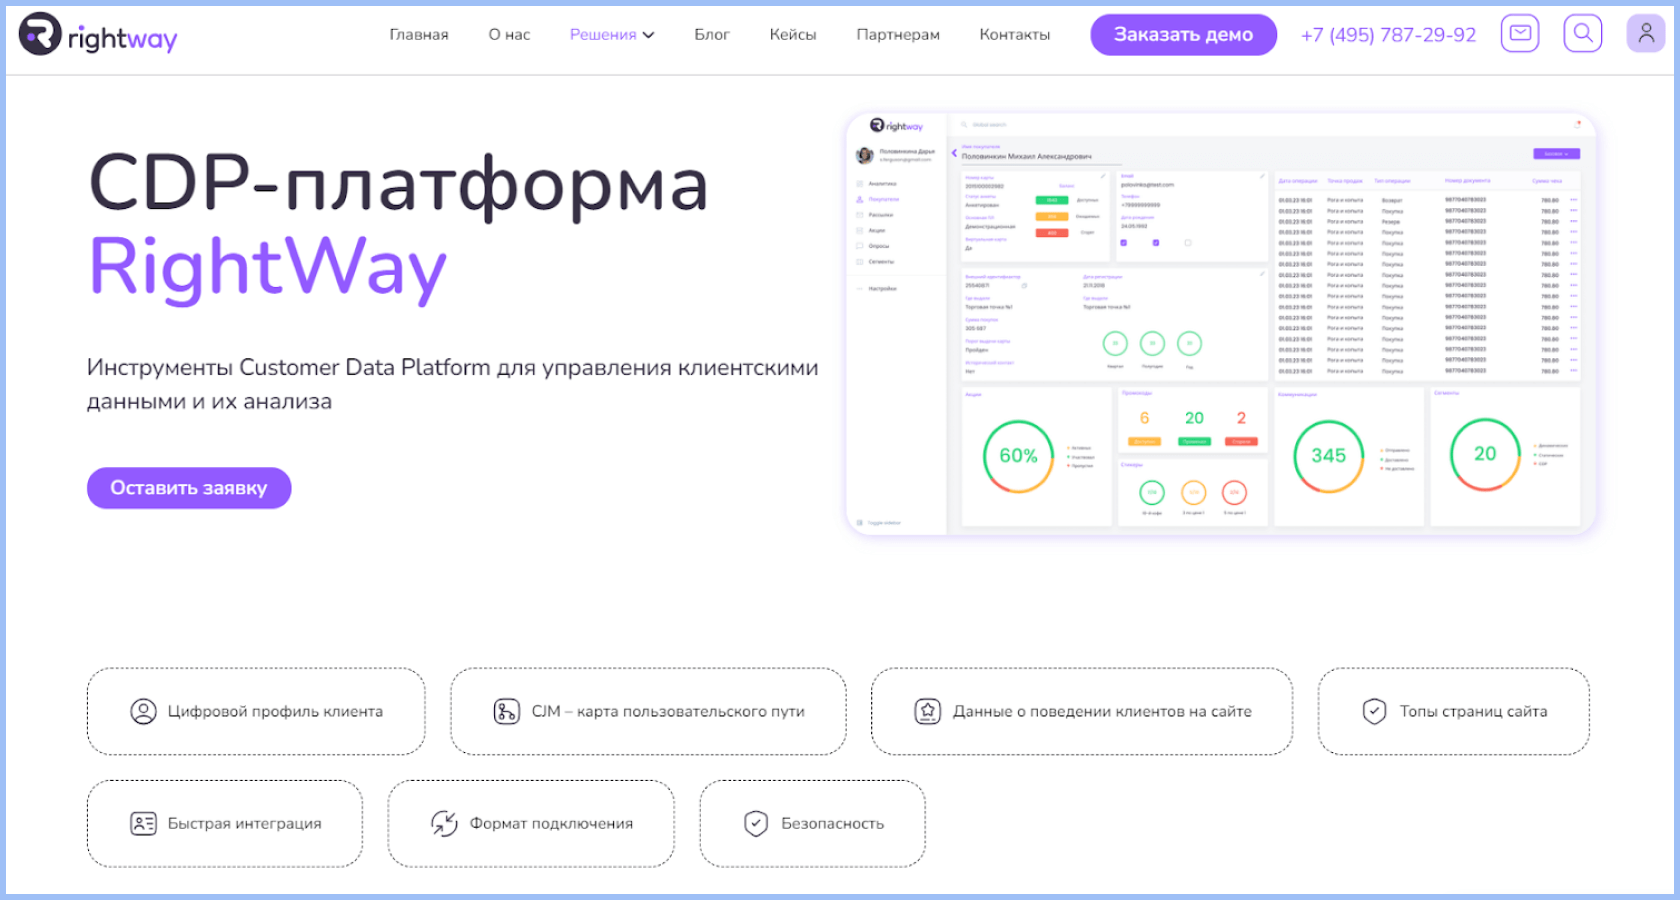Click the Оставить заявку button
Image resolution: width=1680 pixels, height=900 pixels.
(x=189, y=488)
